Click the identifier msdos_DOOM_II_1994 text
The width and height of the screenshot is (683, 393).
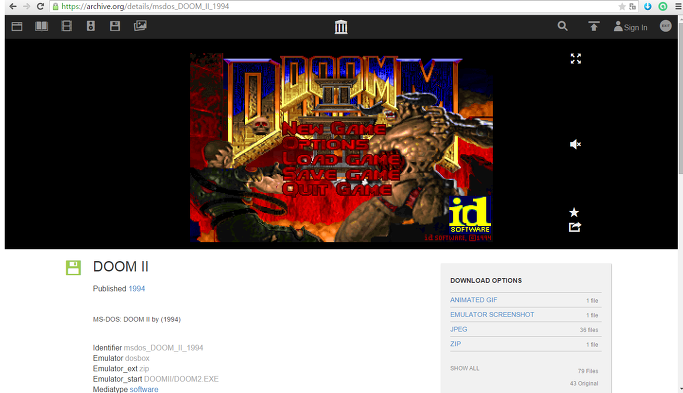pos(163,348)
